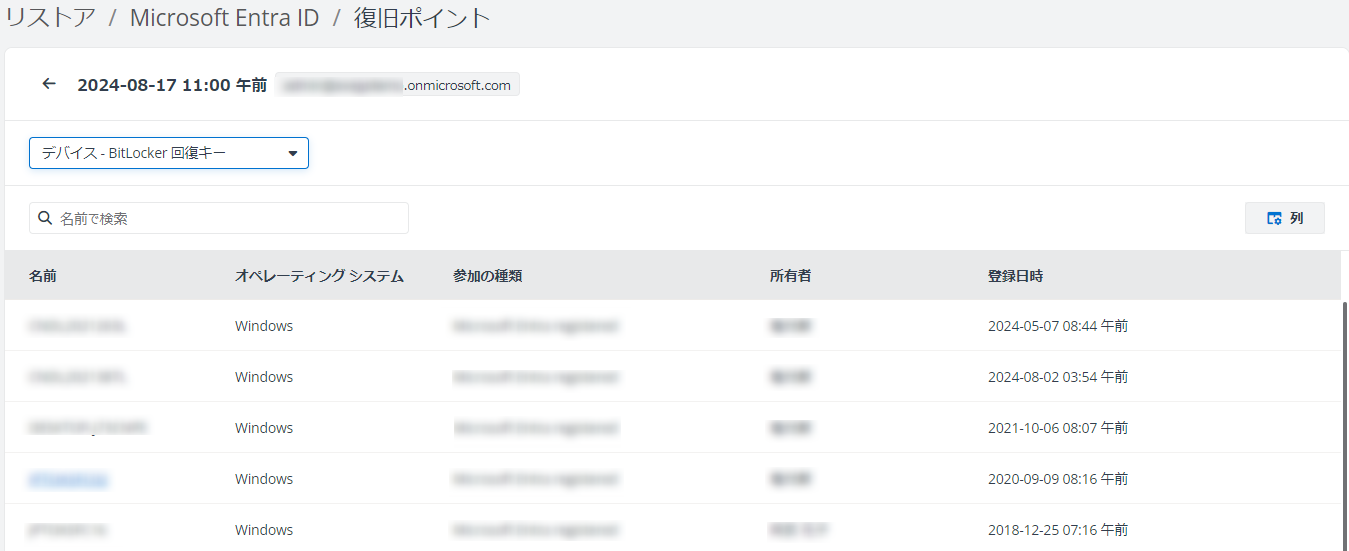This screenshot has width=1349, height=551.
Task: Click the 2024-08-17 11:00 午前 recovery point title
Action: point(172,85)
